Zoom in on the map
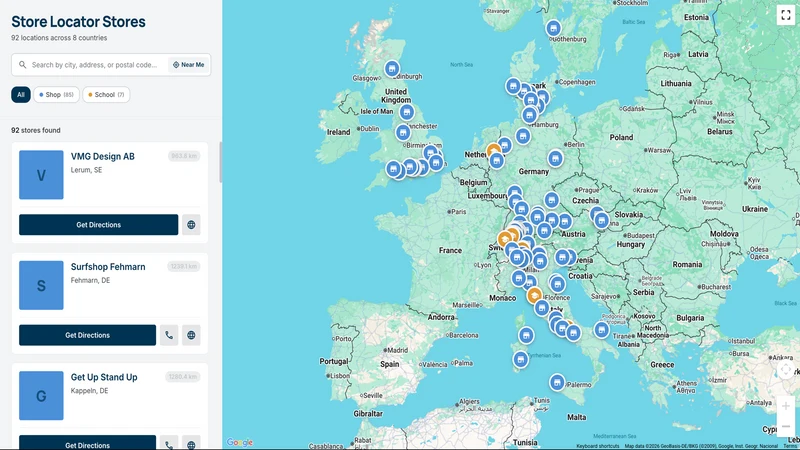The image size is (800, 450). [786, 406]
